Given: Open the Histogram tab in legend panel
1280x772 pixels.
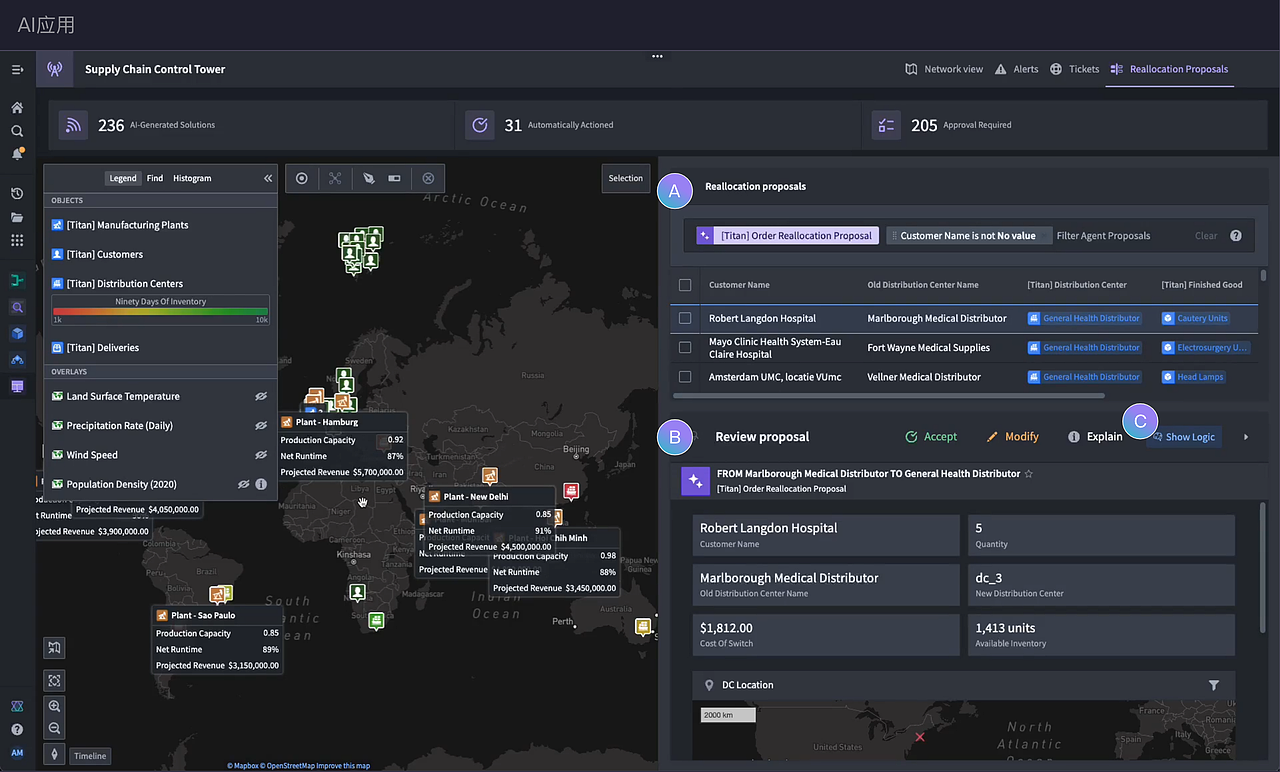Looking at the screenshot, I should point(192,178).
